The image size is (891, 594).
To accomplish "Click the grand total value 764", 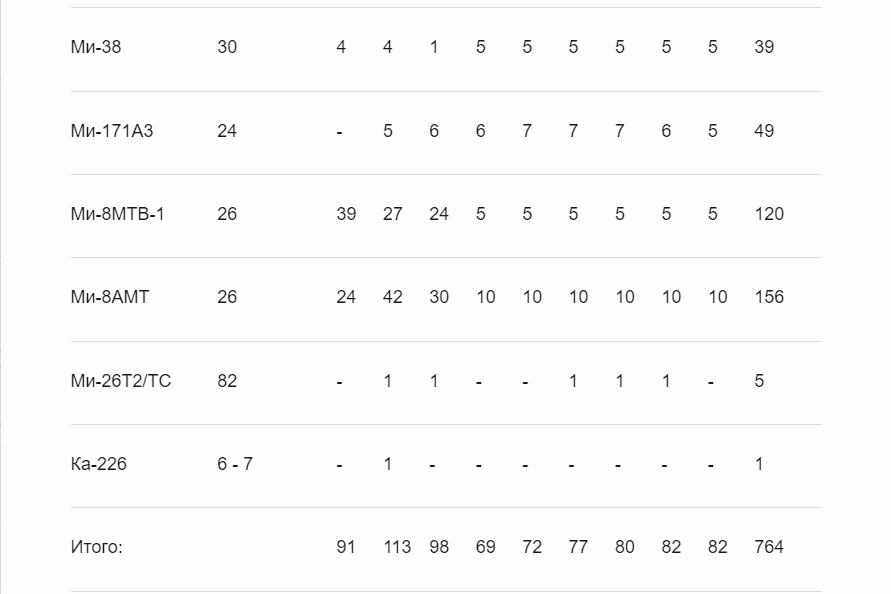I will pyautogui.click(x=769, y=547).
